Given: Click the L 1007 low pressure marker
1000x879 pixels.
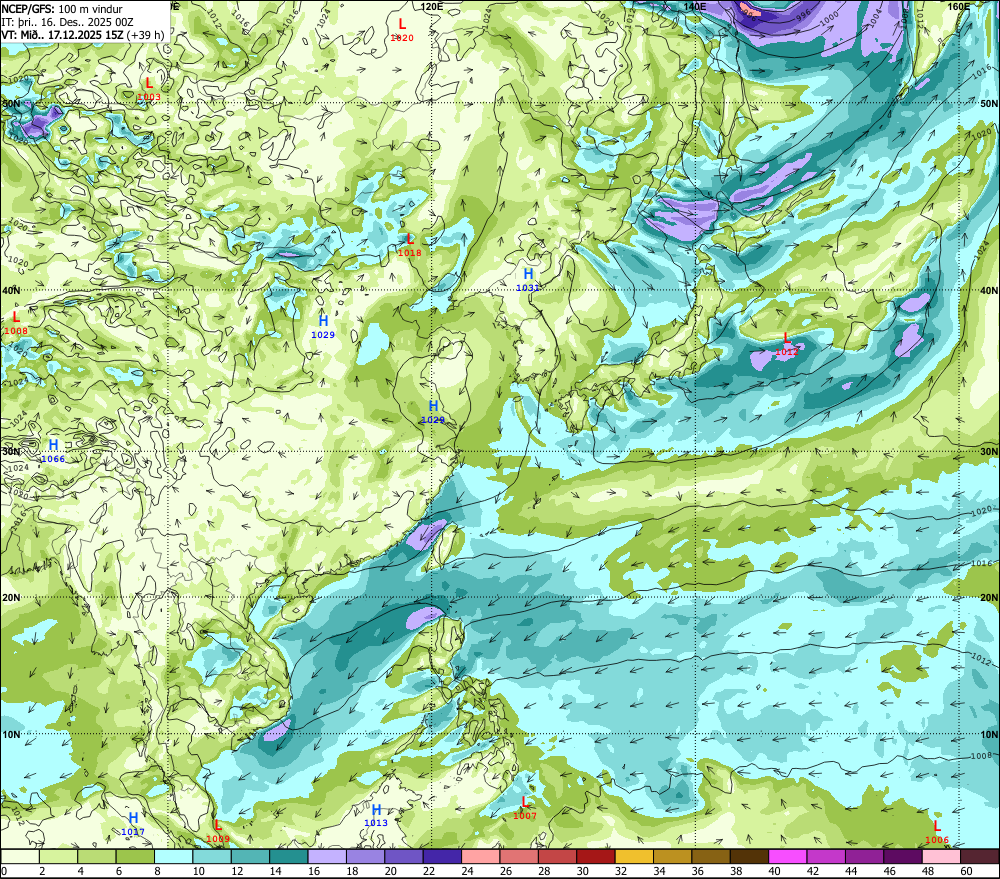Looking at the screenshot, I should (x=525, y=808).
